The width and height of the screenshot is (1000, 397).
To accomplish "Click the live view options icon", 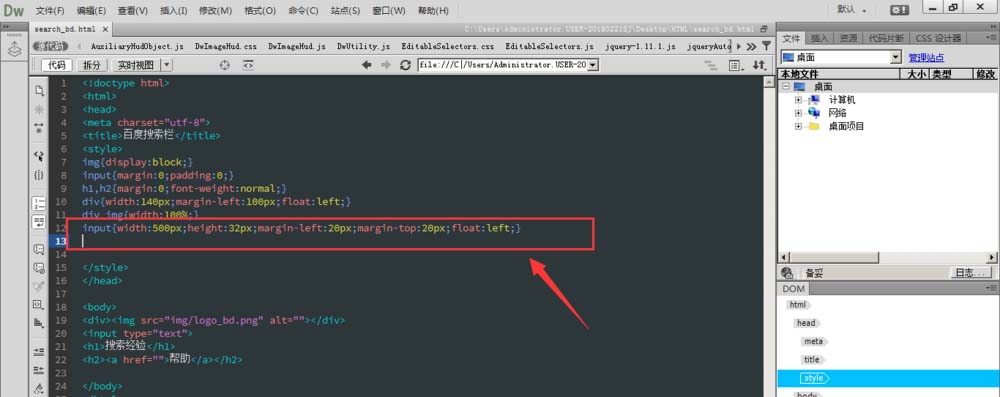I will [735, 65].
